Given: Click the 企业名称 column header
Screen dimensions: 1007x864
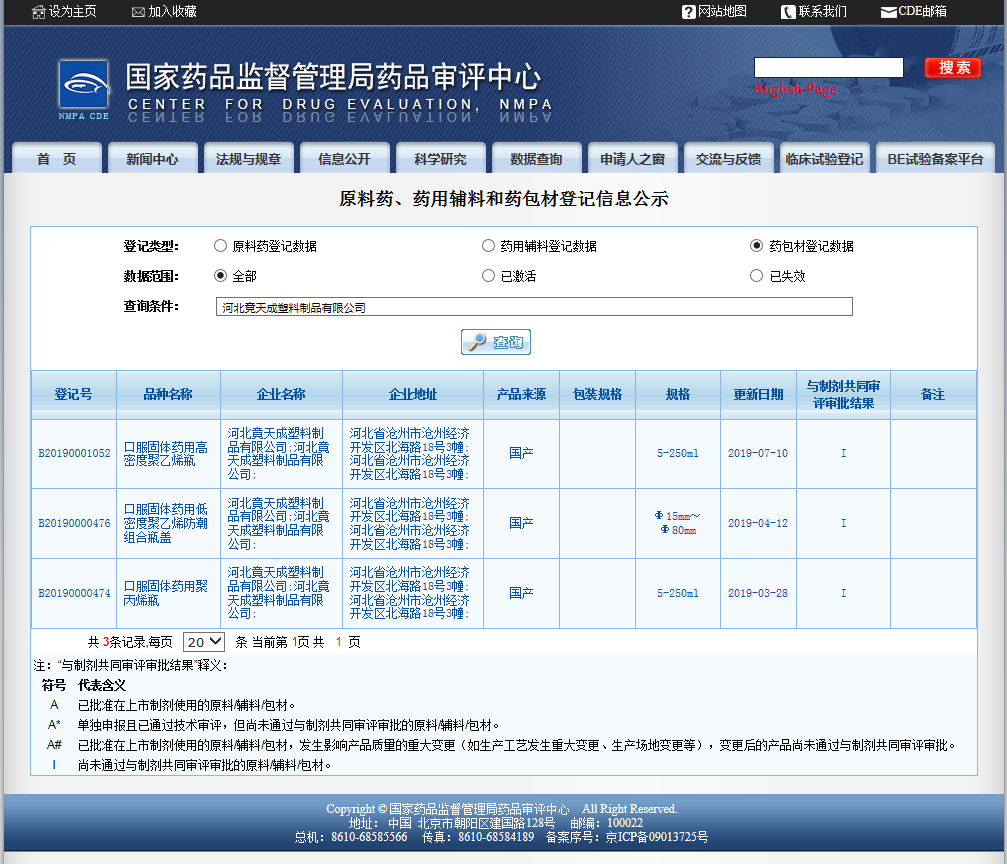Looking at the screenshot, I should click(281, 394).
